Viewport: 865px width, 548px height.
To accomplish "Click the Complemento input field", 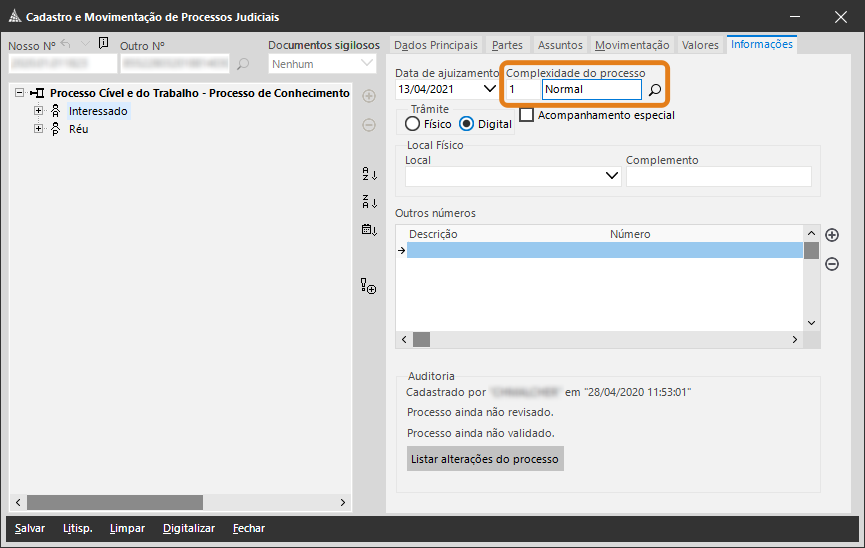I will (x=718, y=177).
